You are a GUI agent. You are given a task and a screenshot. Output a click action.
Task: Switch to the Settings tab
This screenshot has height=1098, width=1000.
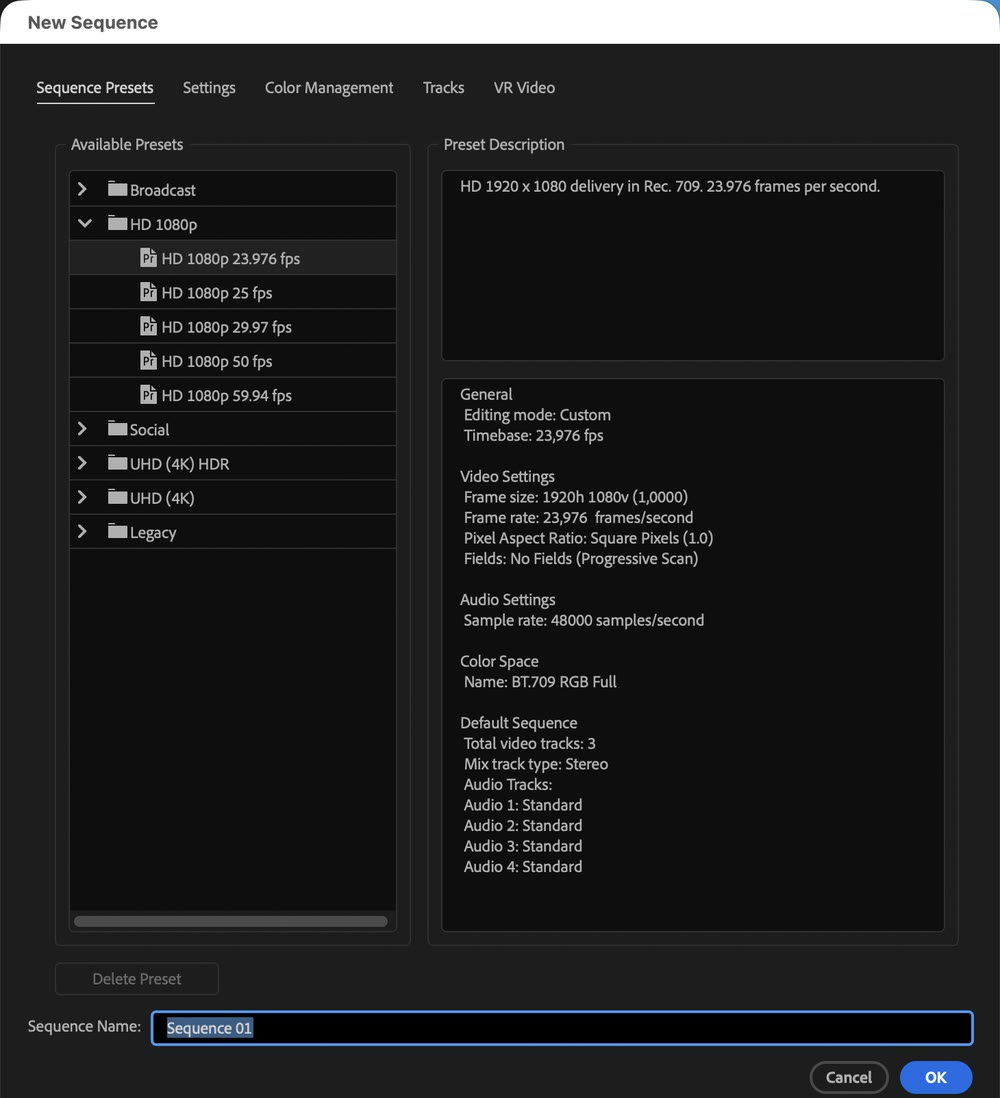[x=209, y=88]
